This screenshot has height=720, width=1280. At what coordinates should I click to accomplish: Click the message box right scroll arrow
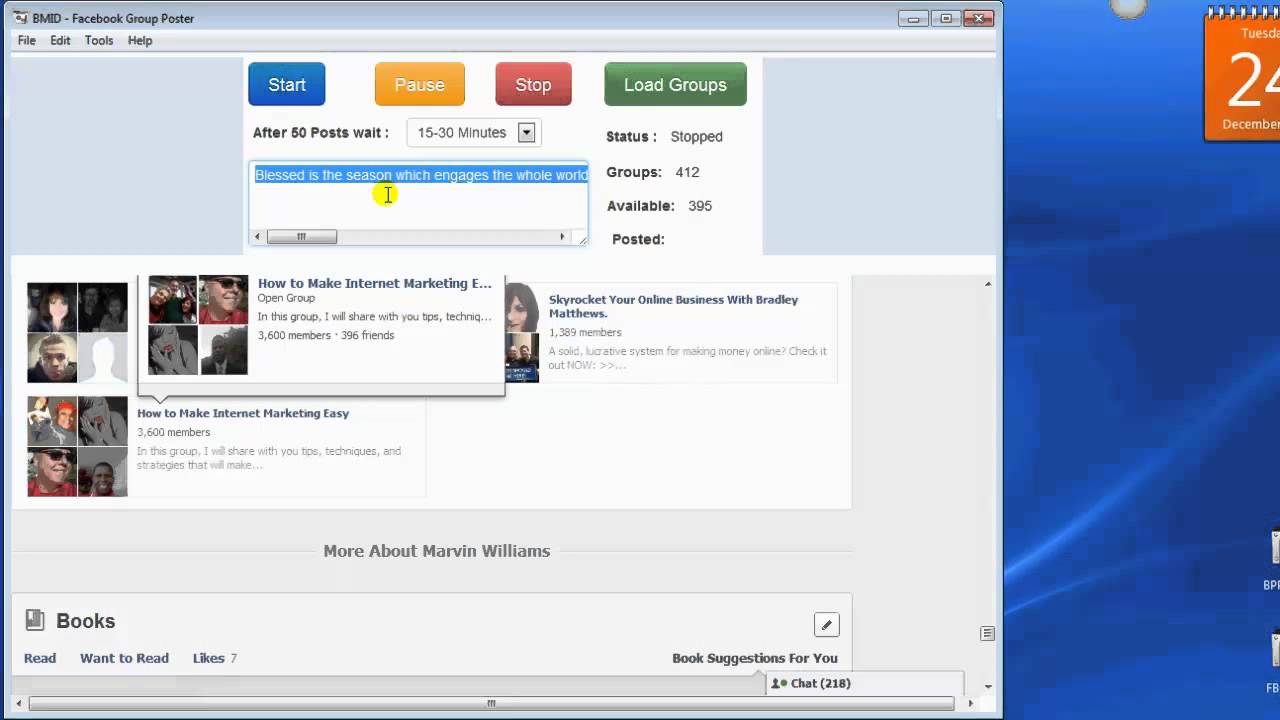[x=562, y=237]
